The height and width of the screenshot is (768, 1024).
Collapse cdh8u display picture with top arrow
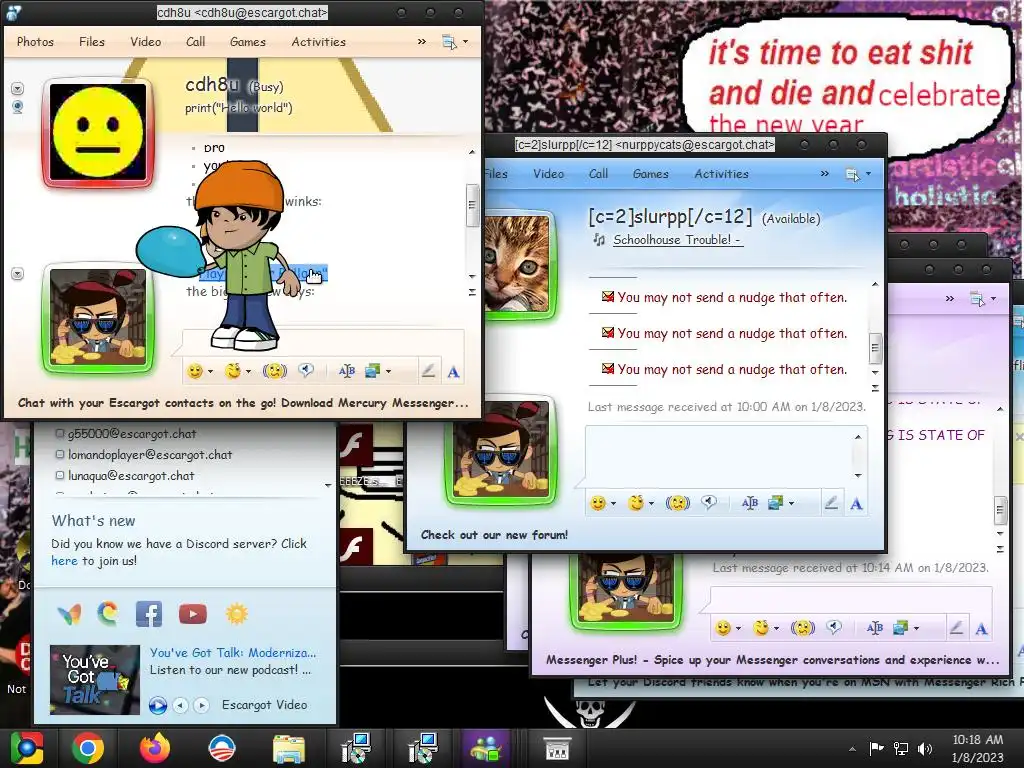(18, 88)
